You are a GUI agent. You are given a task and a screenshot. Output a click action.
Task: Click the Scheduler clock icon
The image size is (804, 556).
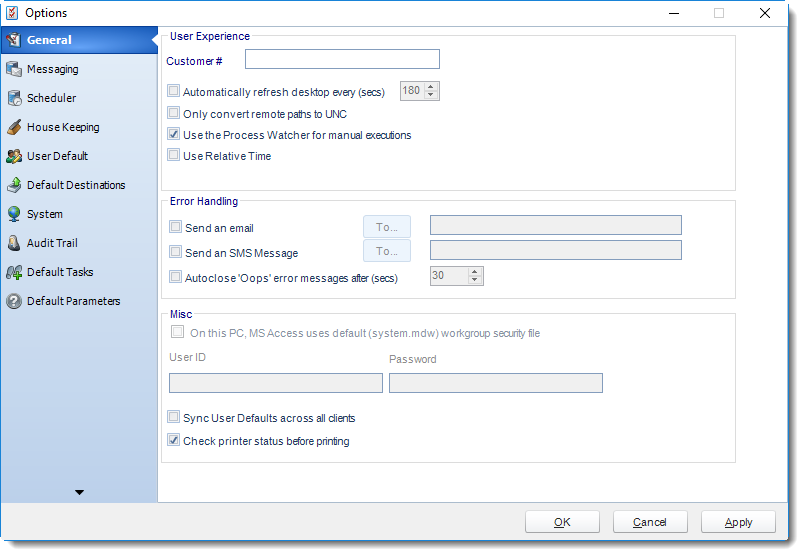tap(14, 98)
